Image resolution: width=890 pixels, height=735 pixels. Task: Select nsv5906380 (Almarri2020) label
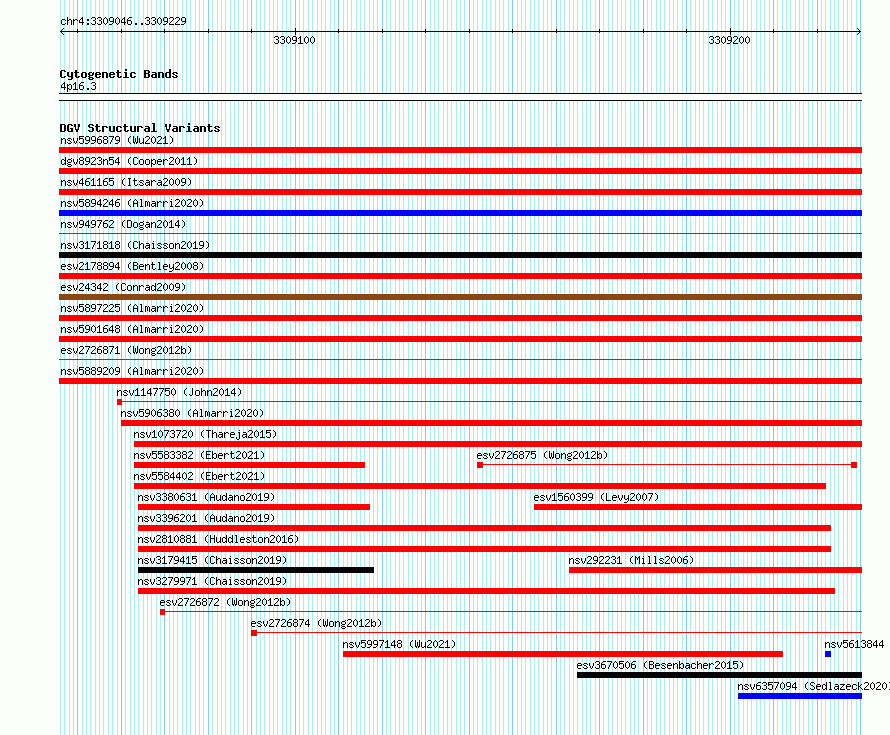192,413
